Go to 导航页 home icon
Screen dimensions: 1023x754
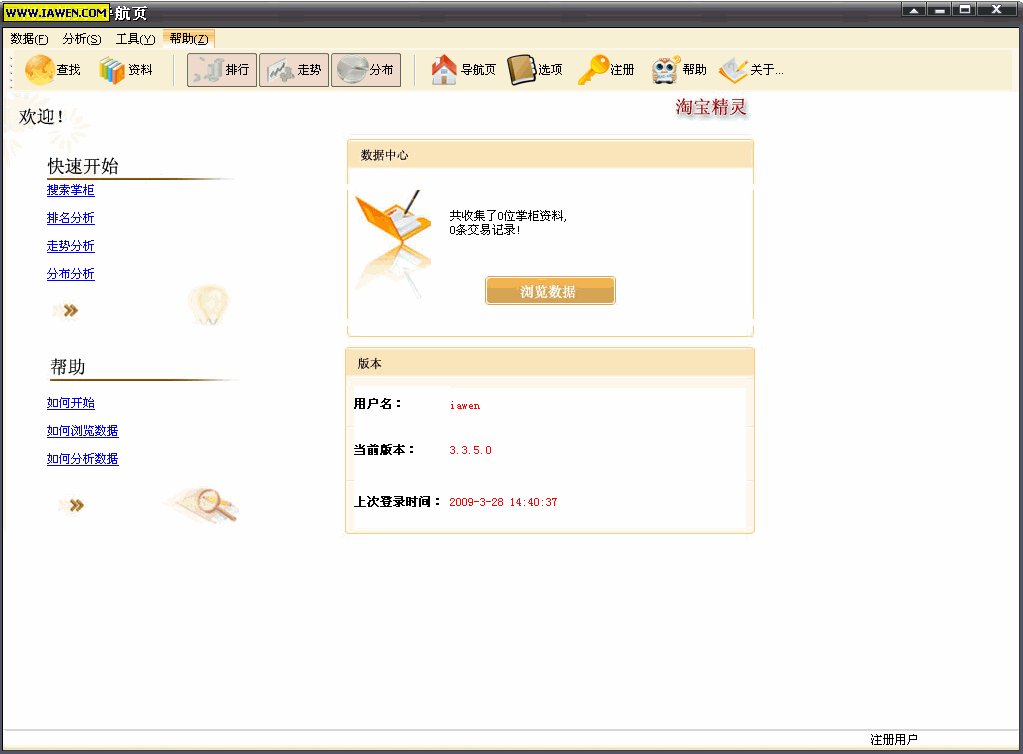tap(445, 70)
